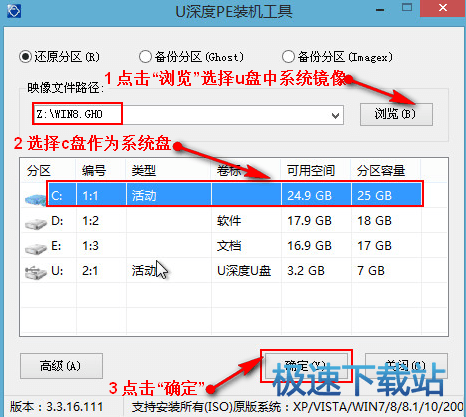Click 活动 type in C: row
Image resolution: width=466 pixels, height=417 pixels.
pos(144,196)
